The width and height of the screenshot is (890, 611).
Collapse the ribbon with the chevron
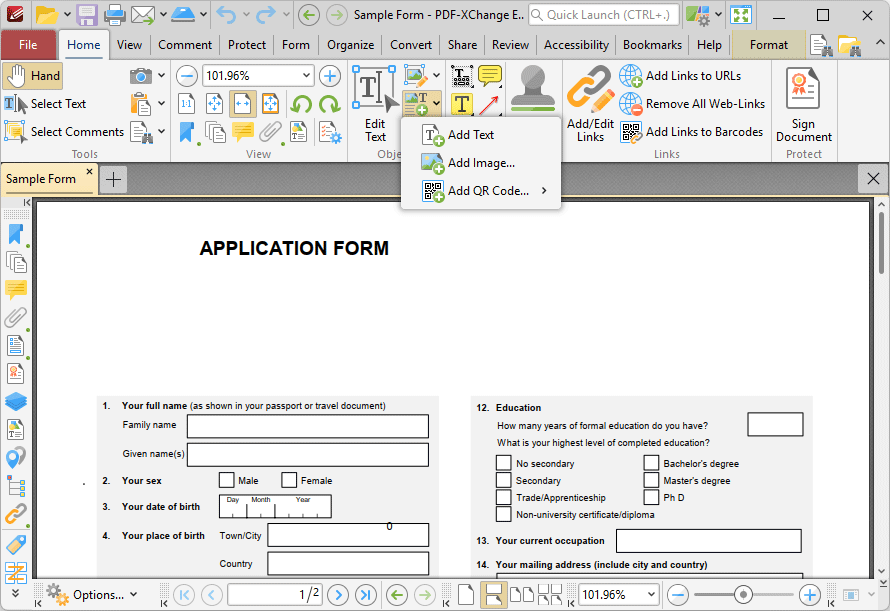coord(879,43)
